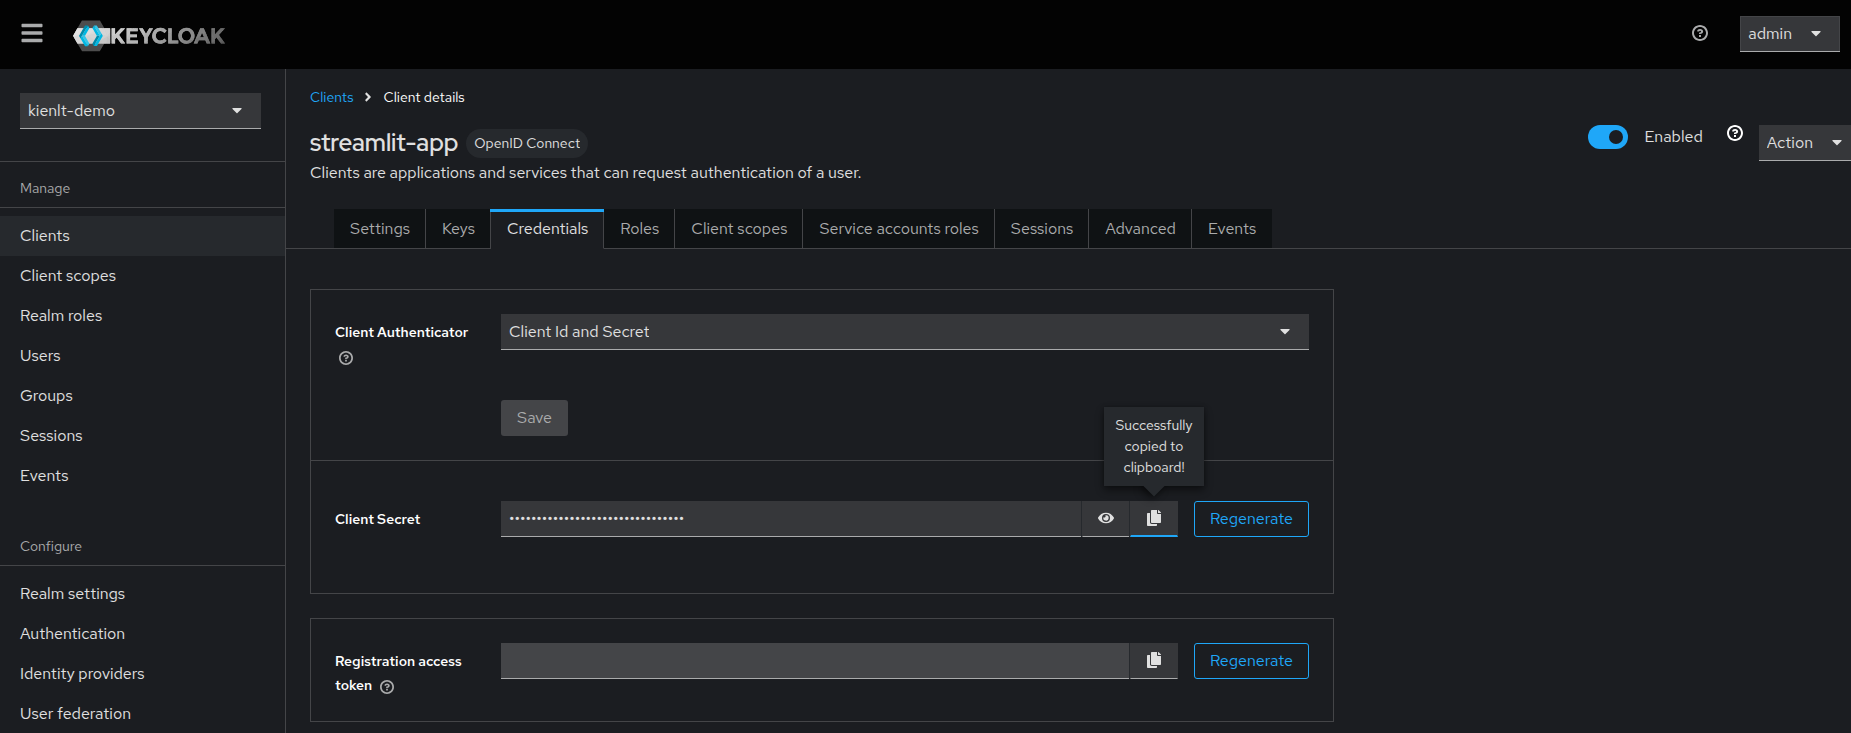Open the hamburger navigation menu
Screen dimensions: 1851x733
point(32,34)
